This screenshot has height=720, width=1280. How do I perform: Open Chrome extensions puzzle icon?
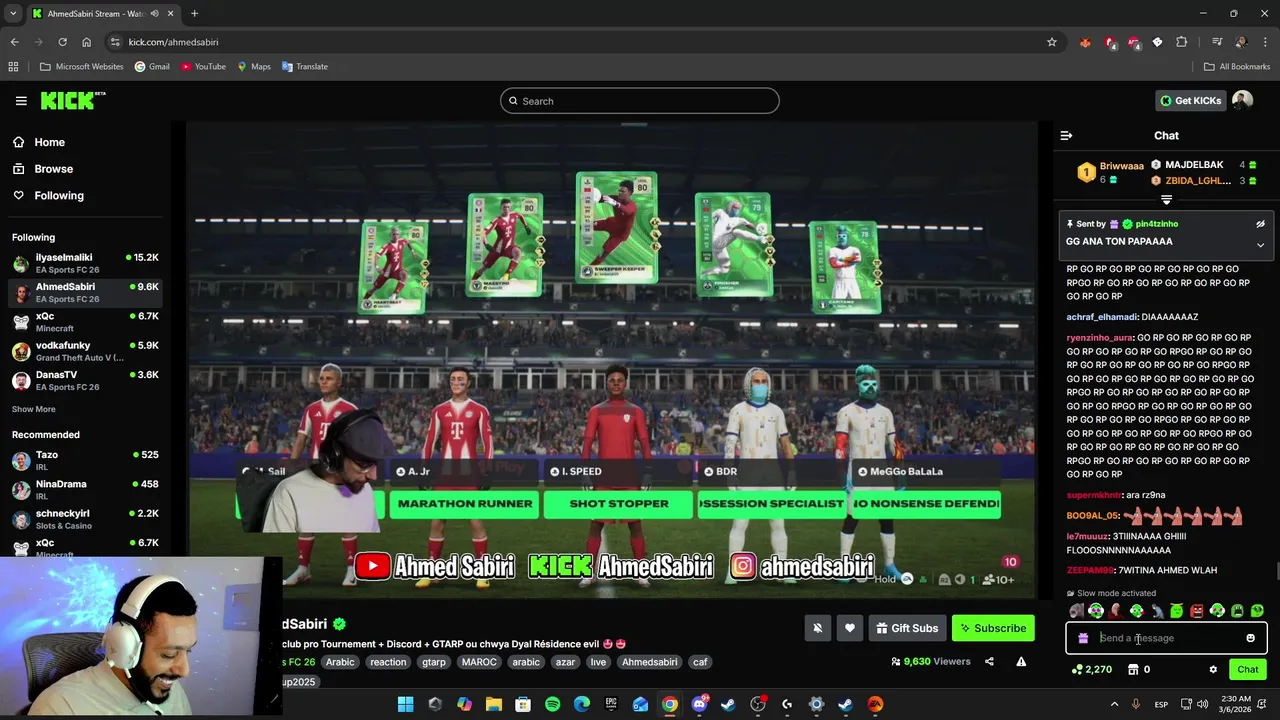(1181, 42)
